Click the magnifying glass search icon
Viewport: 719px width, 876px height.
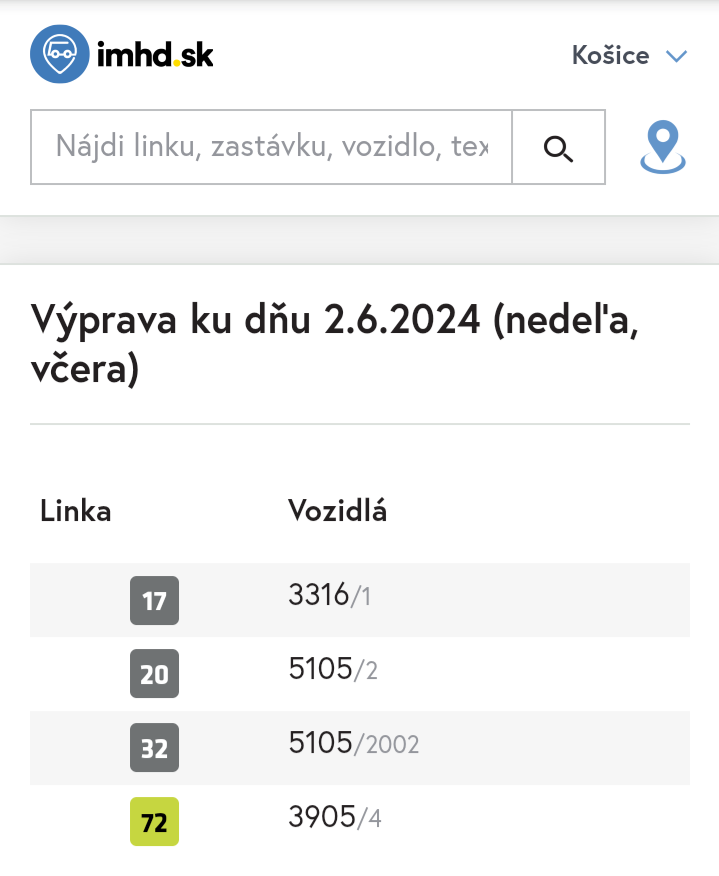(x=558, y=148)
